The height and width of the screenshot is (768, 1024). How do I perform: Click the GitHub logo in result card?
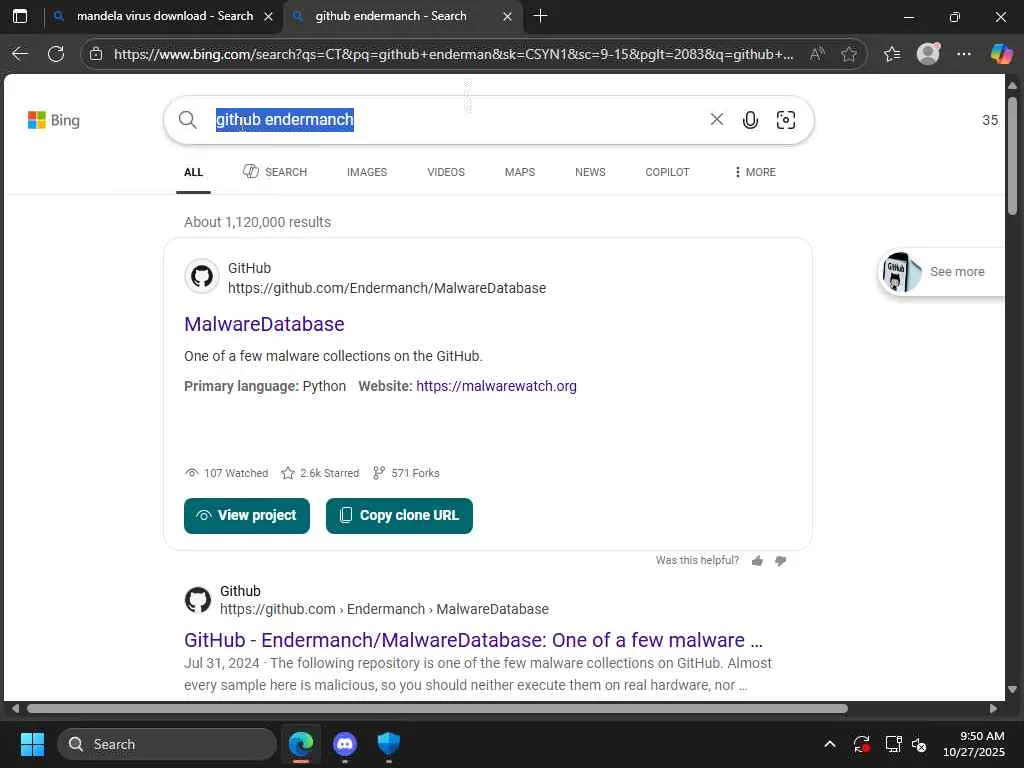(202, 276)
